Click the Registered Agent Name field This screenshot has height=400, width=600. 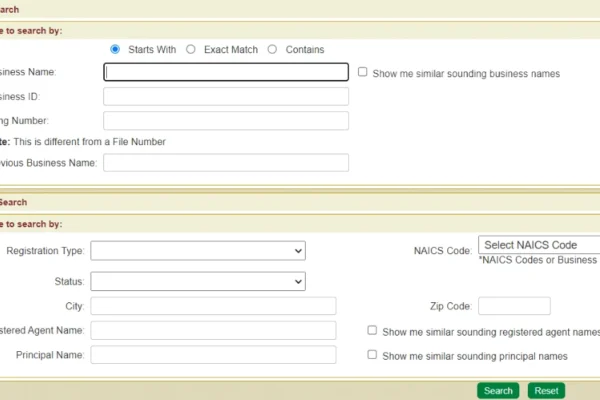click(213, 330)
